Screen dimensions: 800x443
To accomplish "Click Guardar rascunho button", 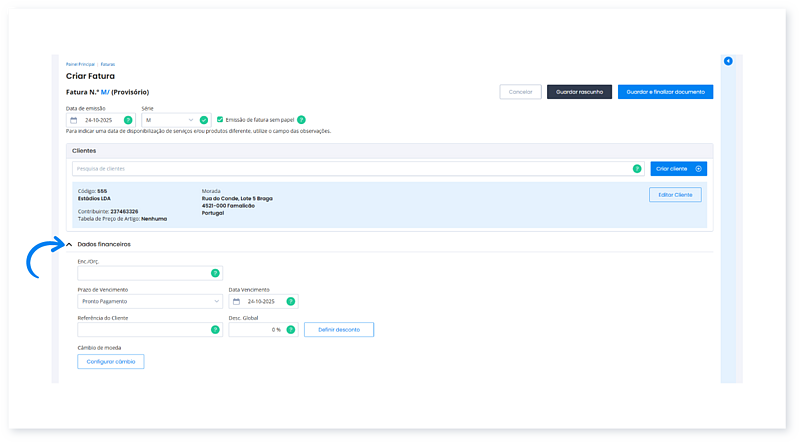I will point(578,92).
